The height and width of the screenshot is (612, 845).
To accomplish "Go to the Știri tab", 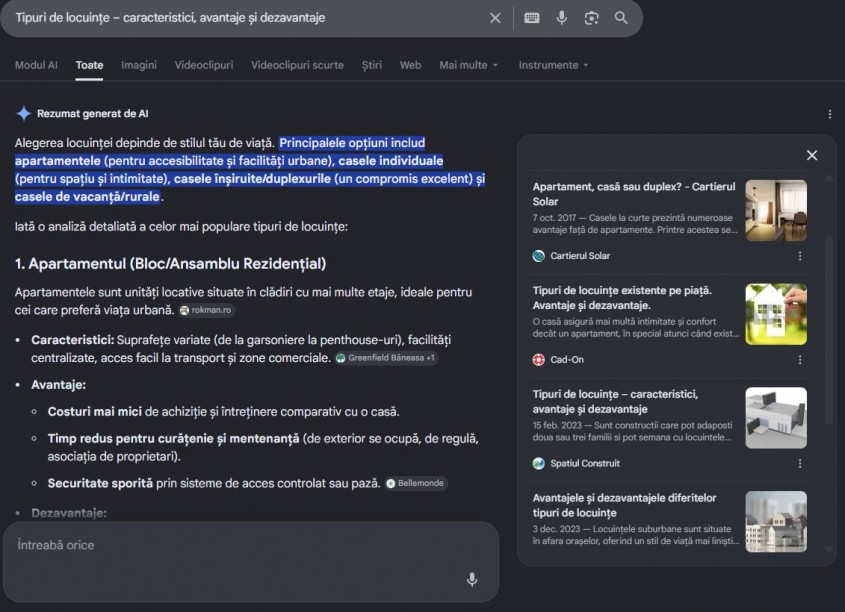I will 372,65.
